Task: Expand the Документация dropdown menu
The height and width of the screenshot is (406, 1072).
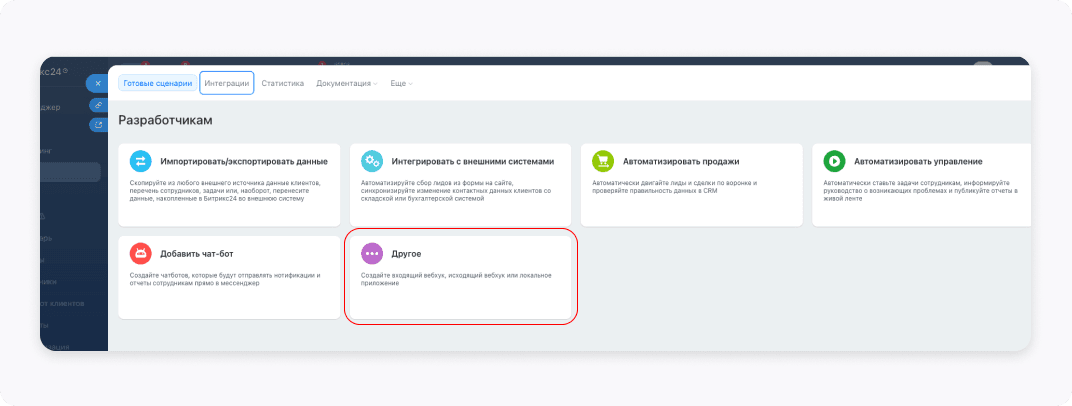Action: [347, 83]
